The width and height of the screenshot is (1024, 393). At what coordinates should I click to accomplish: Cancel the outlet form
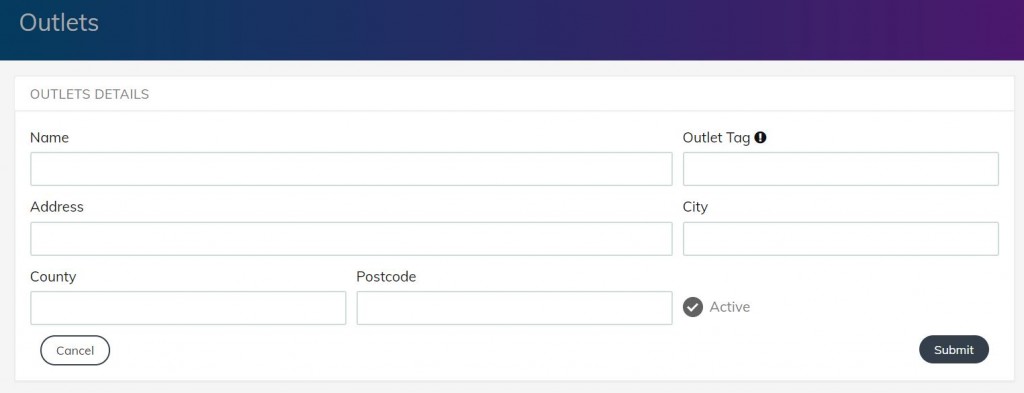(x=75, y=351)
